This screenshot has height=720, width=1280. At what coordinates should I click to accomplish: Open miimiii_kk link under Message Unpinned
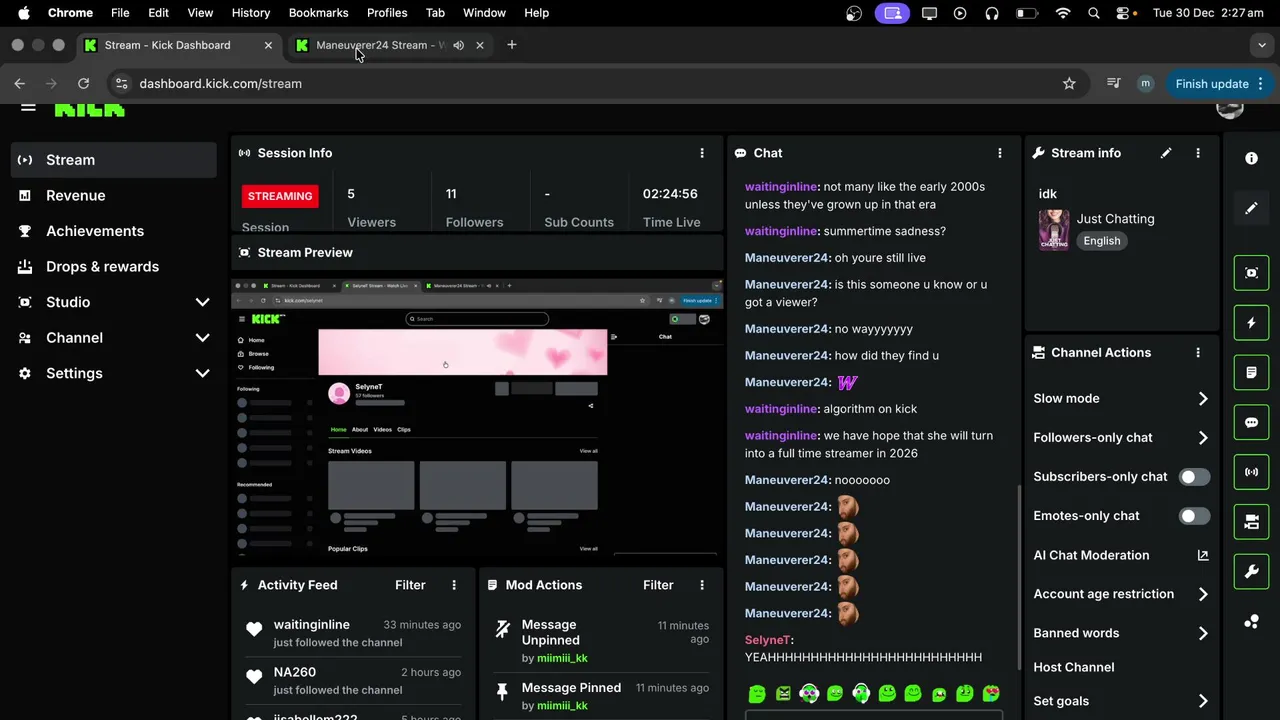[x=562, y=658]
